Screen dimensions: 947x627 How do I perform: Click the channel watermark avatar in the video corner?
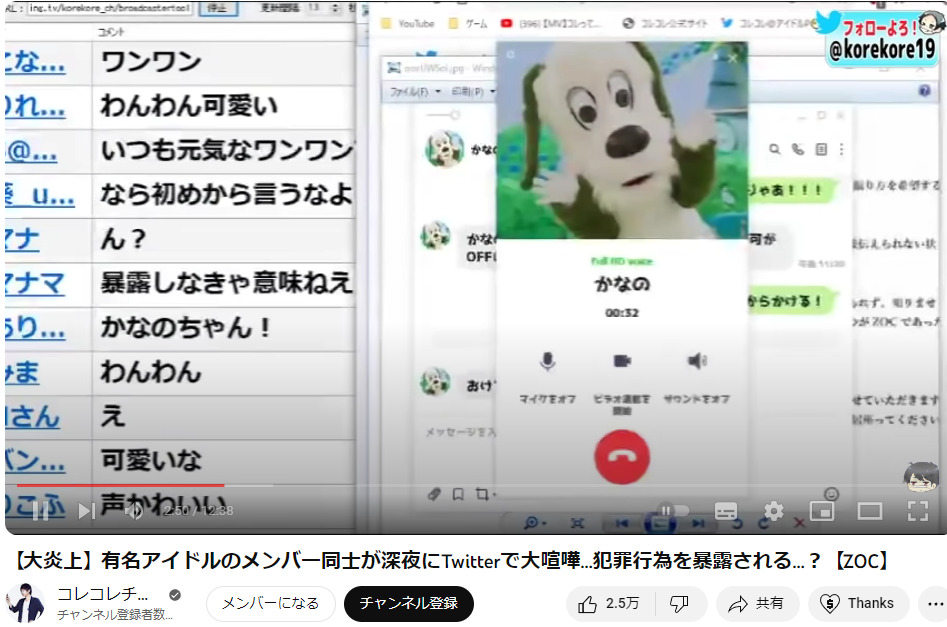click(920, 478)
